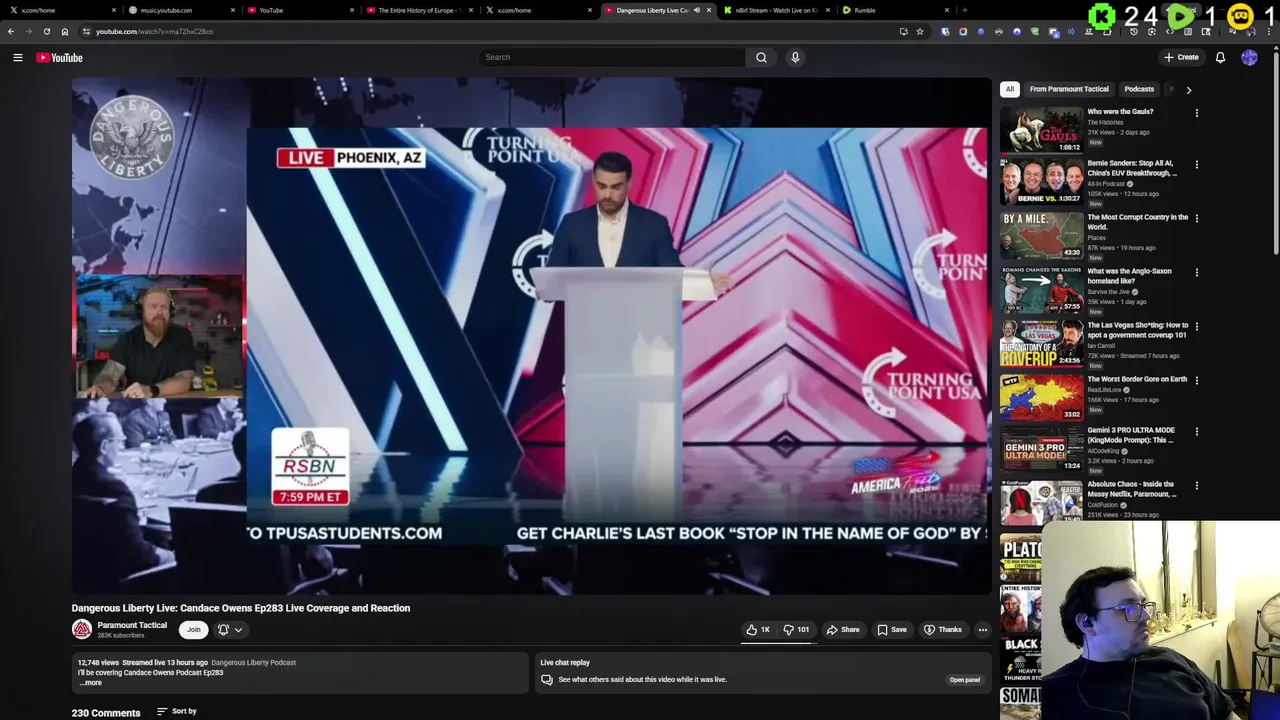This screenshot has width=1280, height=720.
Task: Open options menu for the Anglo-Saxon homeland video
Action: point(1196,273)
